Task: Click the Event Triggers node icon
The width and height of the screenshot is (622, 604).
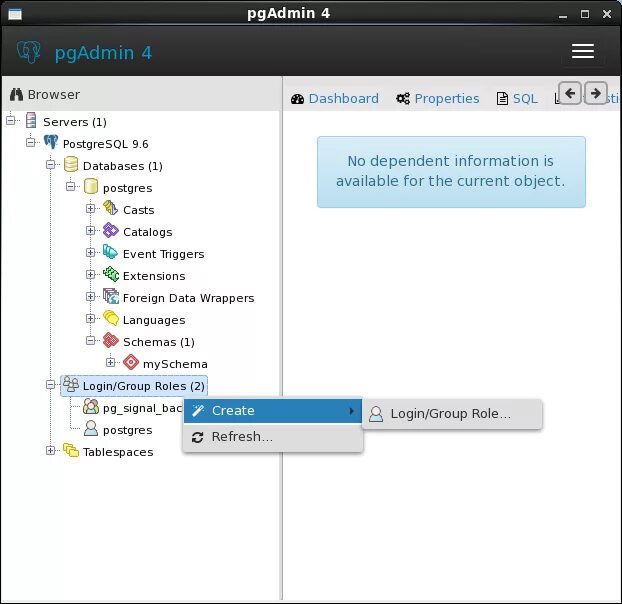Action: [111, 252]
